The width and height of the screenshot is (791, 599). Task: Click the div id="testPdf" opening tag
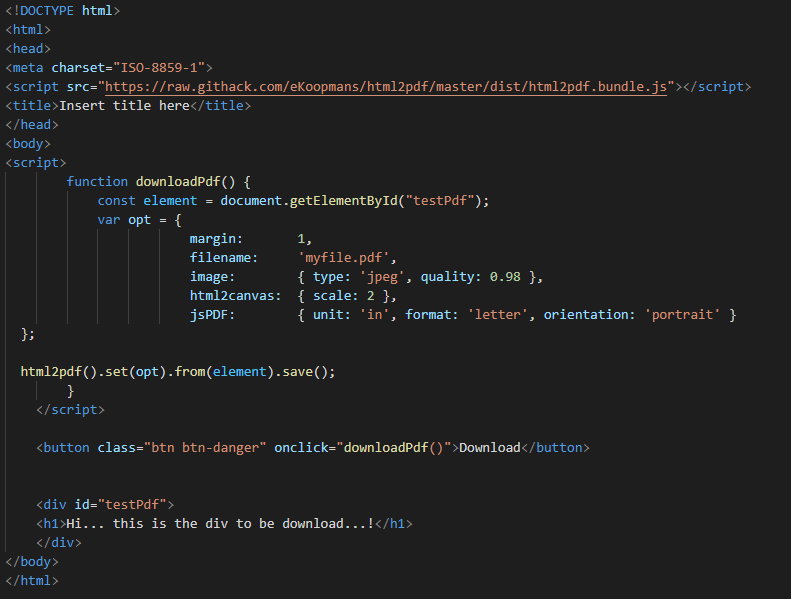pyautogui.click(x=105, y=505)
